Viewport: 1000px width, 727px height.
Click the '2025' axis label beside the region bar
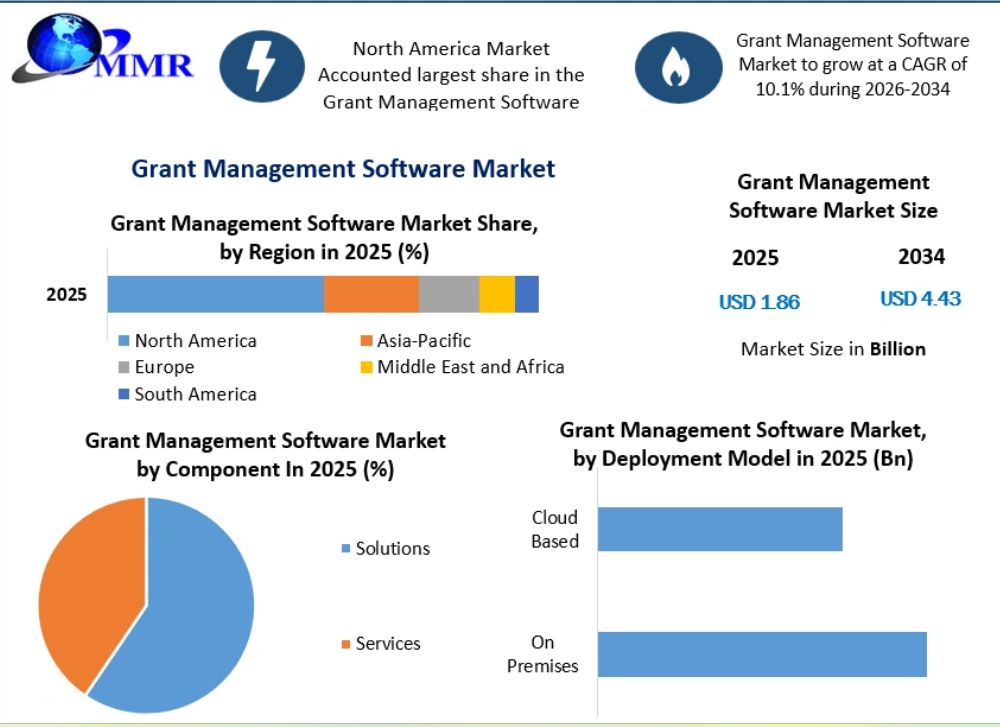tap(66, 295)
